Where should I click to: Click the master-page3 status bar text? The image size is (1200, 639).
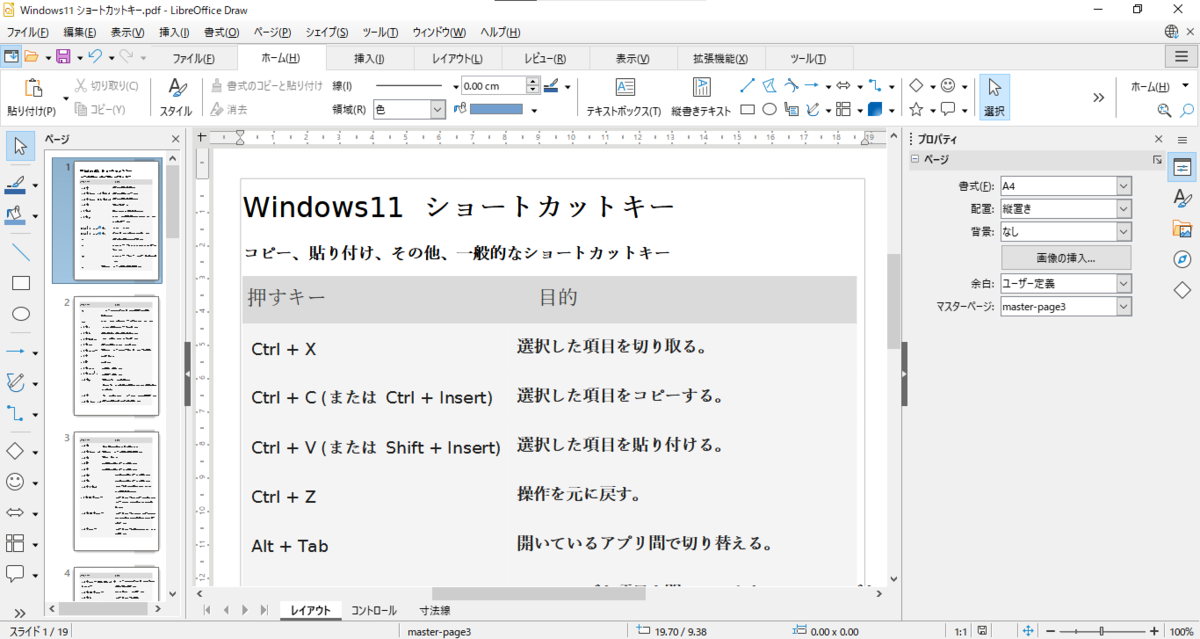pos(439,631)
